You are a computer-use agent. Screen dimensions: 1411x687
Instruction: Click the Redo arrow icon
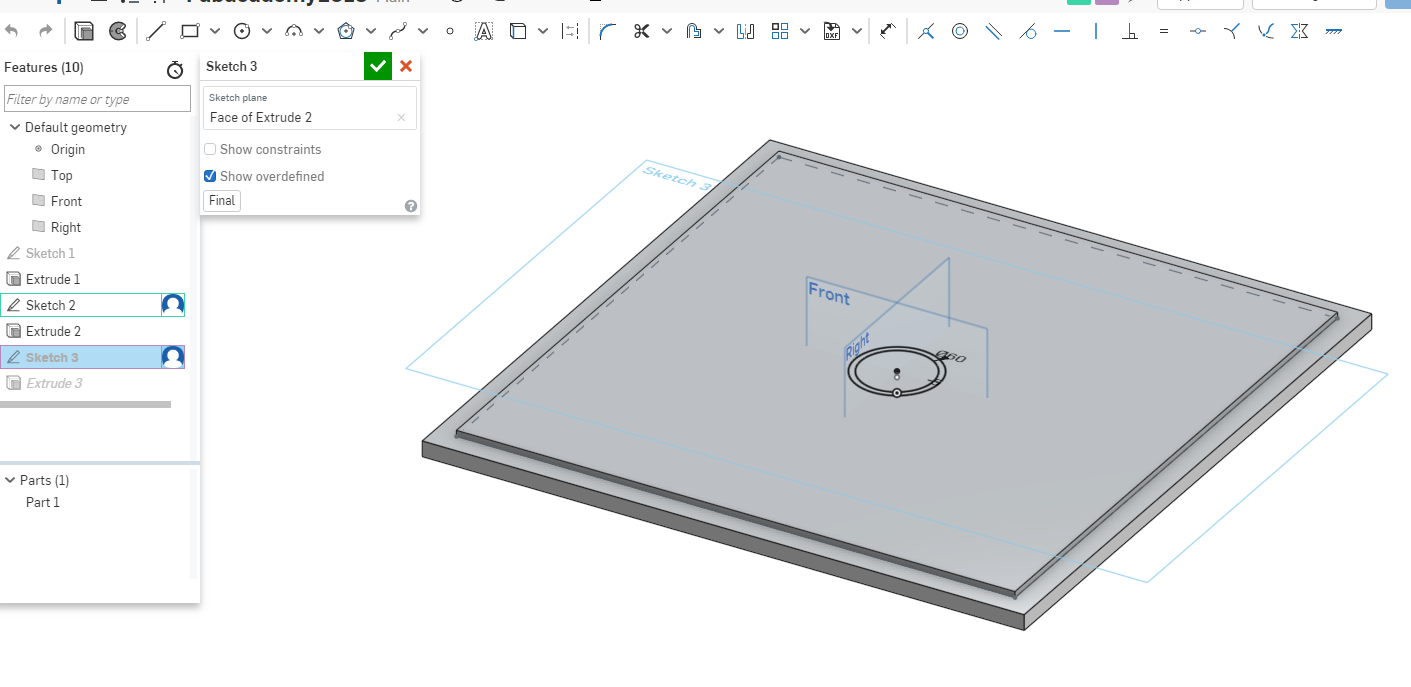[45, 31]
